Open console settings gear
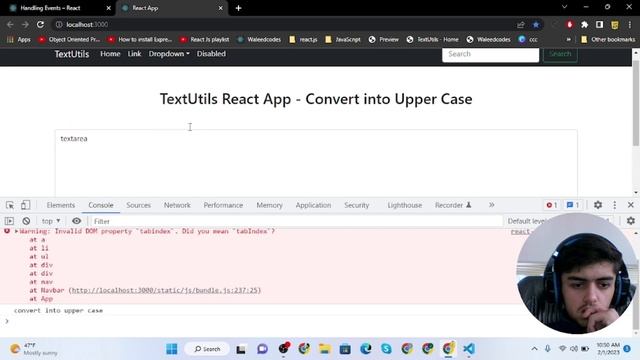Viewport: 640px width, 360px height. click(x=631, y=221)
